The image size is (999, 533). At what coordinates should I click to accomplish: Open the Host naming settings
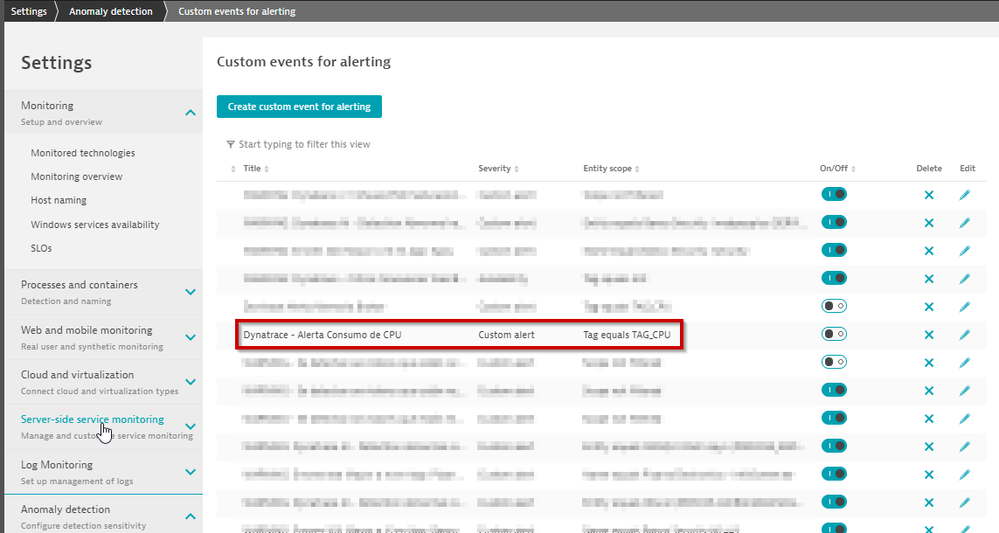(59, 201)
